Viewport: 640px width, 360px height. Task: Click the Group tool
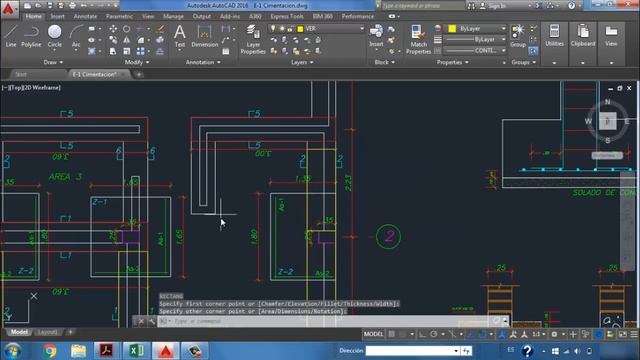point(518,36)
